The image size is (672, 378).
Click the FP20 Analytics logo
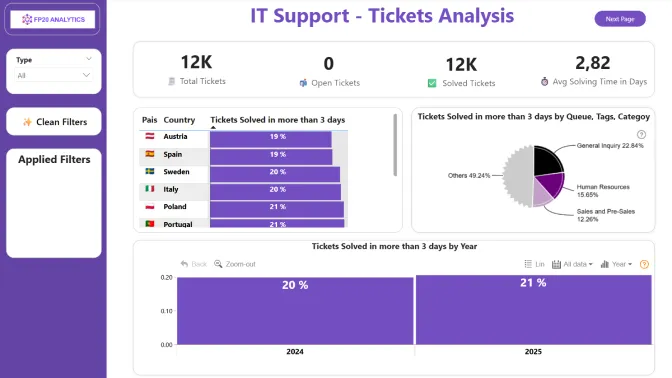(52, 19)
